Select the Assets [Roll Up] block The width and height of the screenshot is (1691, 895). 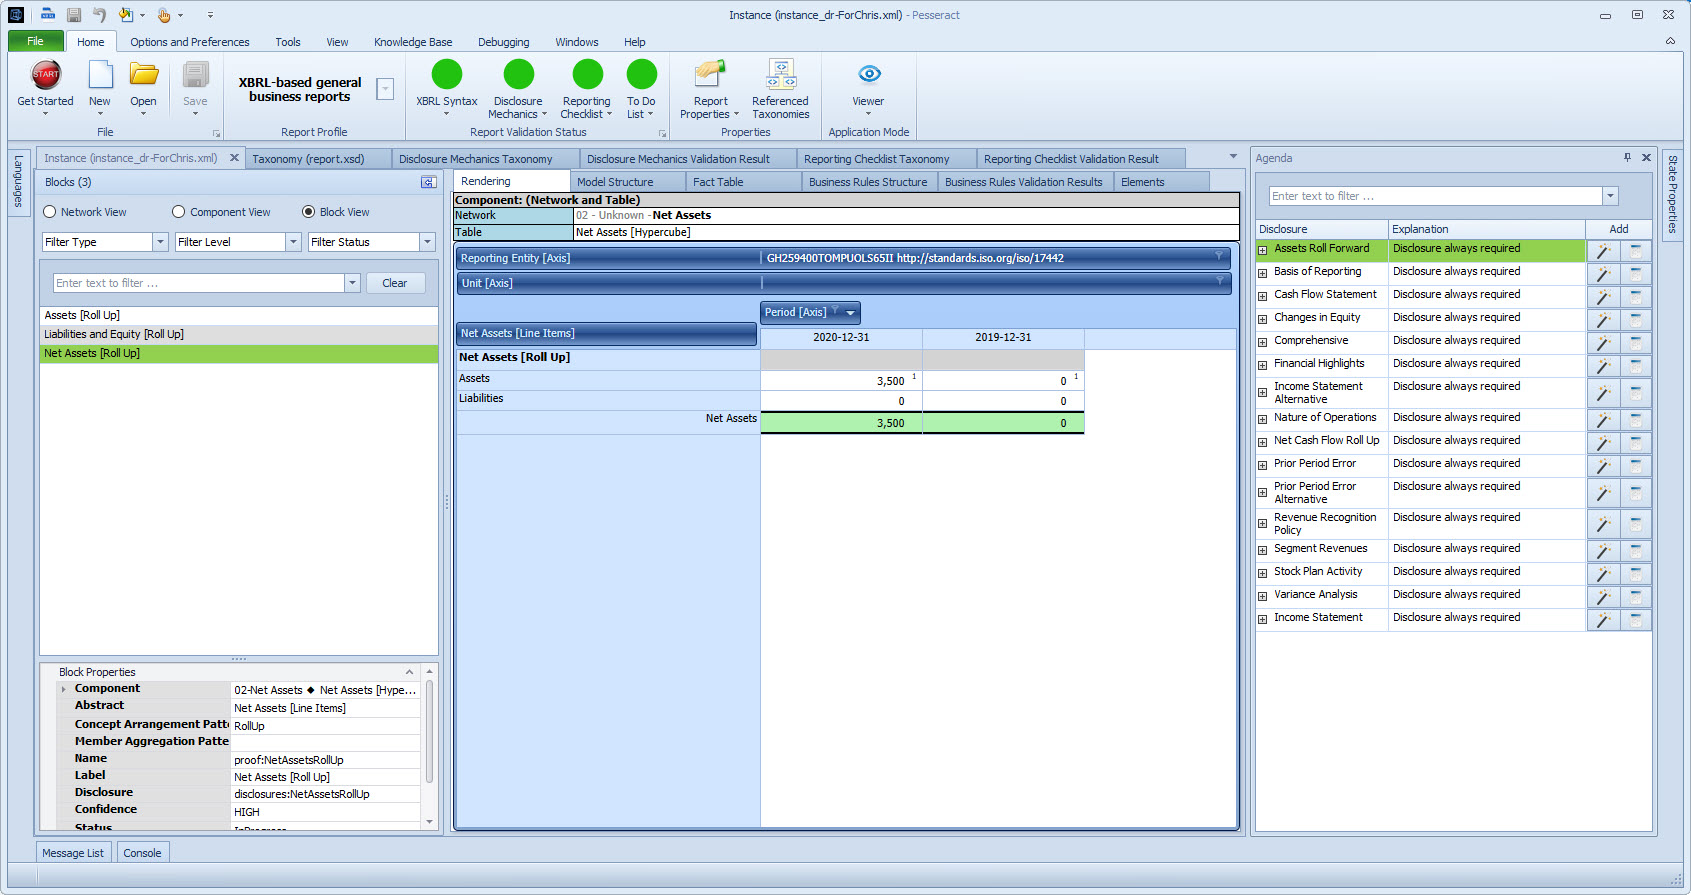coord(239,315)
